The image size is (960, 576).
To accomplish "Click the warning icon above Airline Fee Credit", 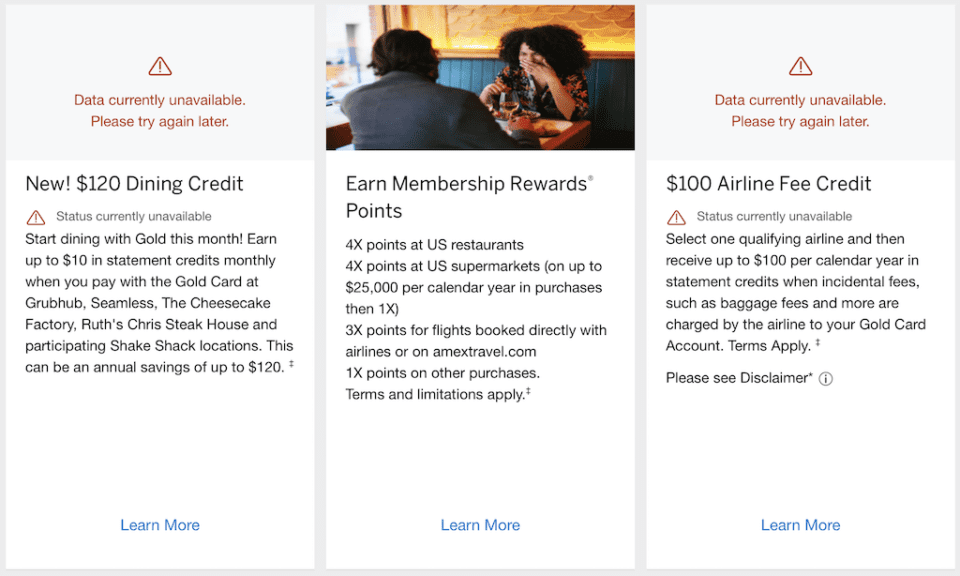I will 800,65.
